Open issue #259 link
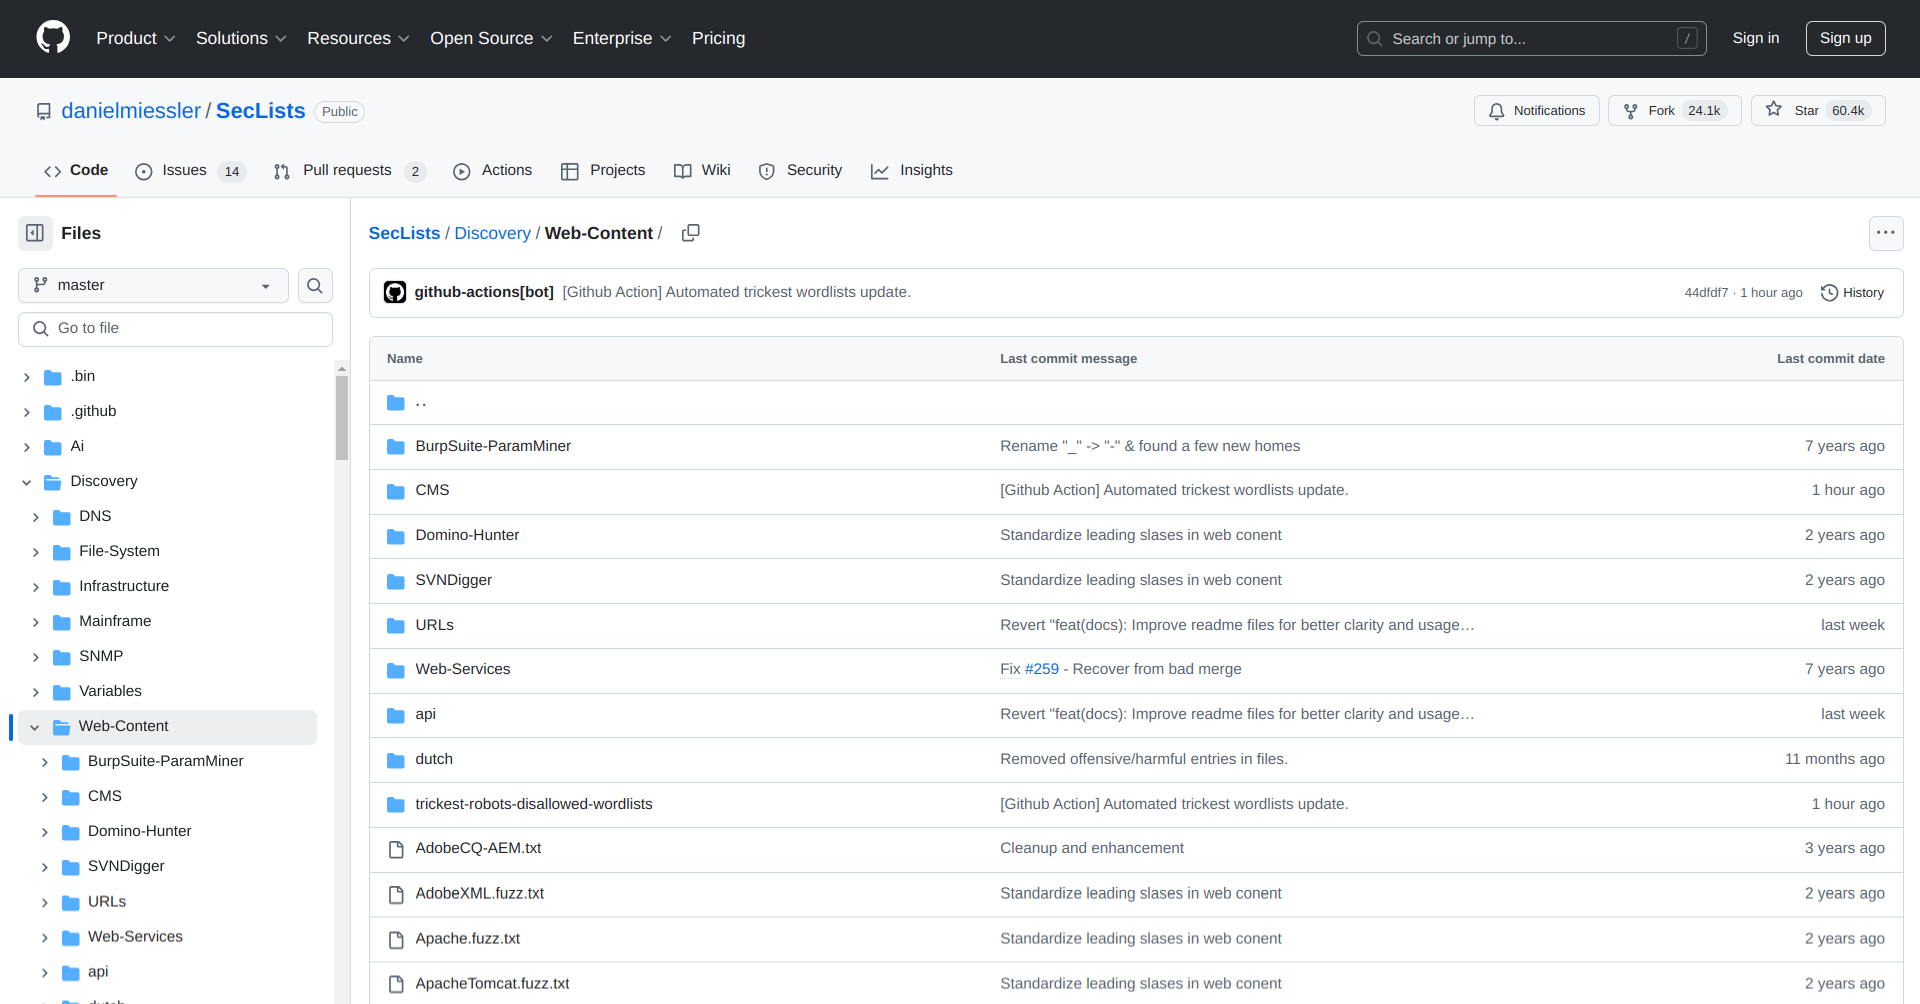Viewport: 1920px width, 1004px height. [x=1041, y=669]
